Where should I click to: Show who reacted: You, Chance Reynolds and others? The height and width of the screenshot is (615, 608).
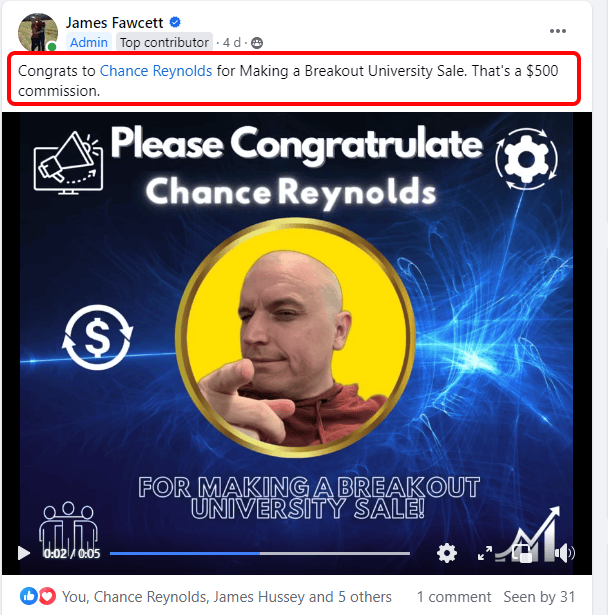[x=227, y=597]
